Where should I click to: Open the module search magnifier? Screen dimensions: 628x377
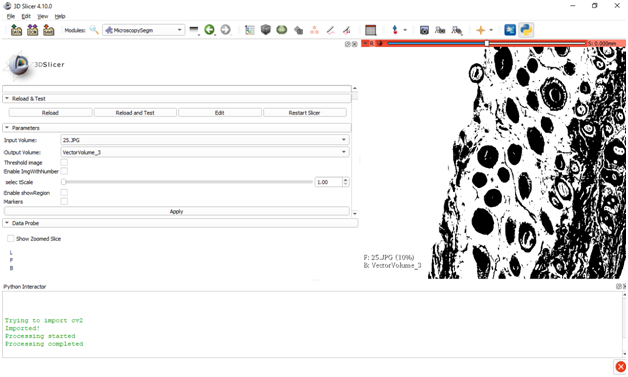pyautogui.click(x=94, y=30)
